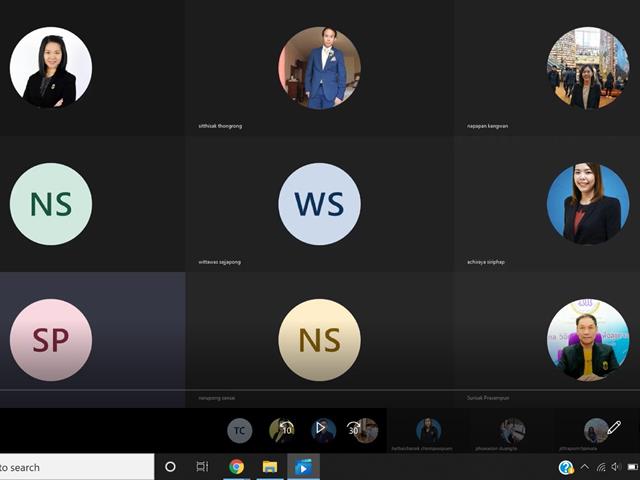Screen dimensions: 640x480
Task: Skip forward 30 seconds in the video
Action: (353, 429)
